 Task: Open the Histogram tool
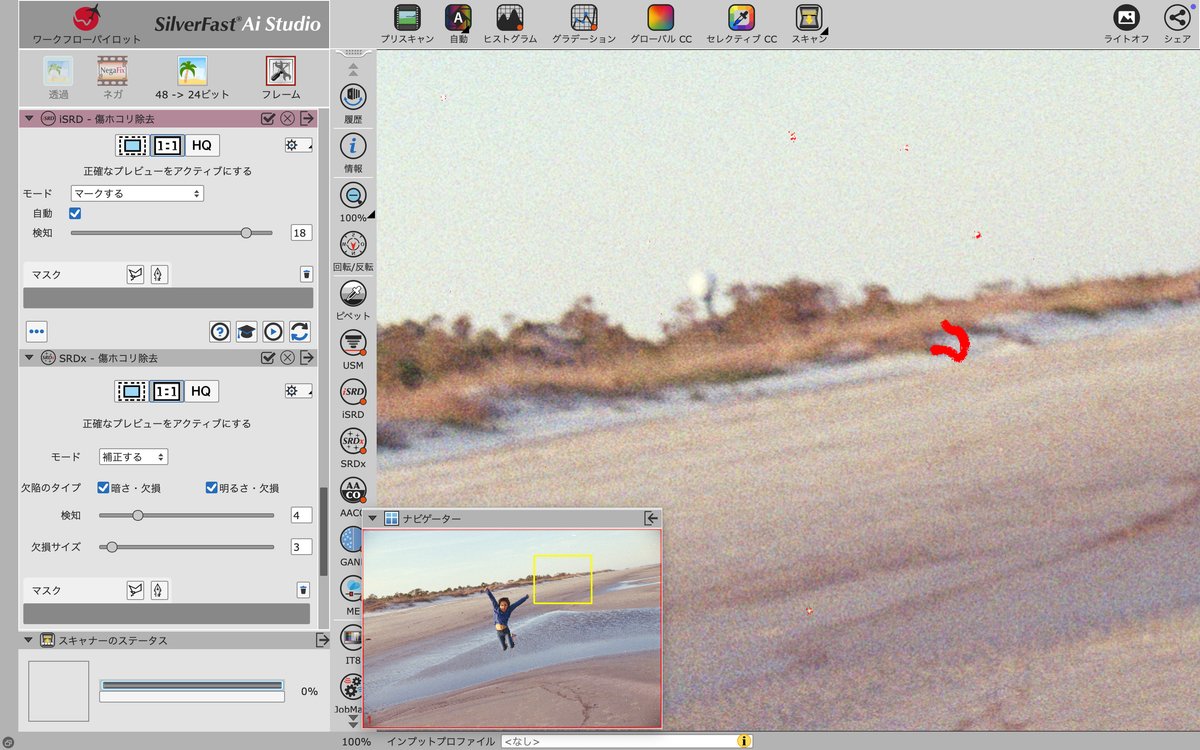pyautogui.click(x=512, y=18)
